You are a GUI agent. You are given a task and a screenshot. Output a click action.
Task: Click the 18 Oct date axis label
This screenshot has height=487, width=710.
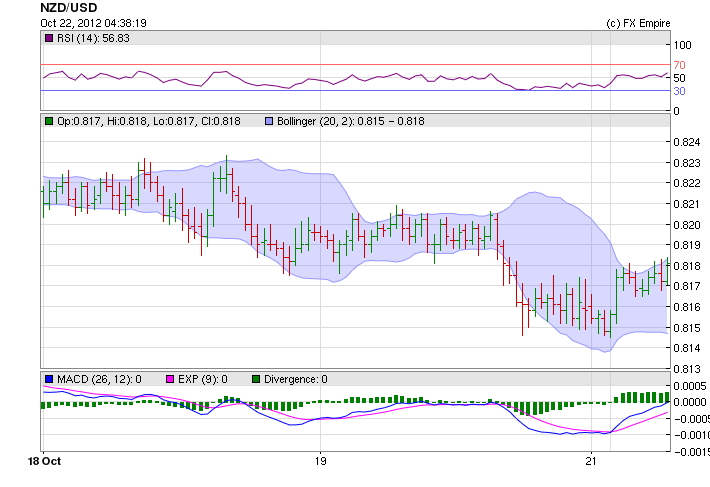(x=44, y=461)
